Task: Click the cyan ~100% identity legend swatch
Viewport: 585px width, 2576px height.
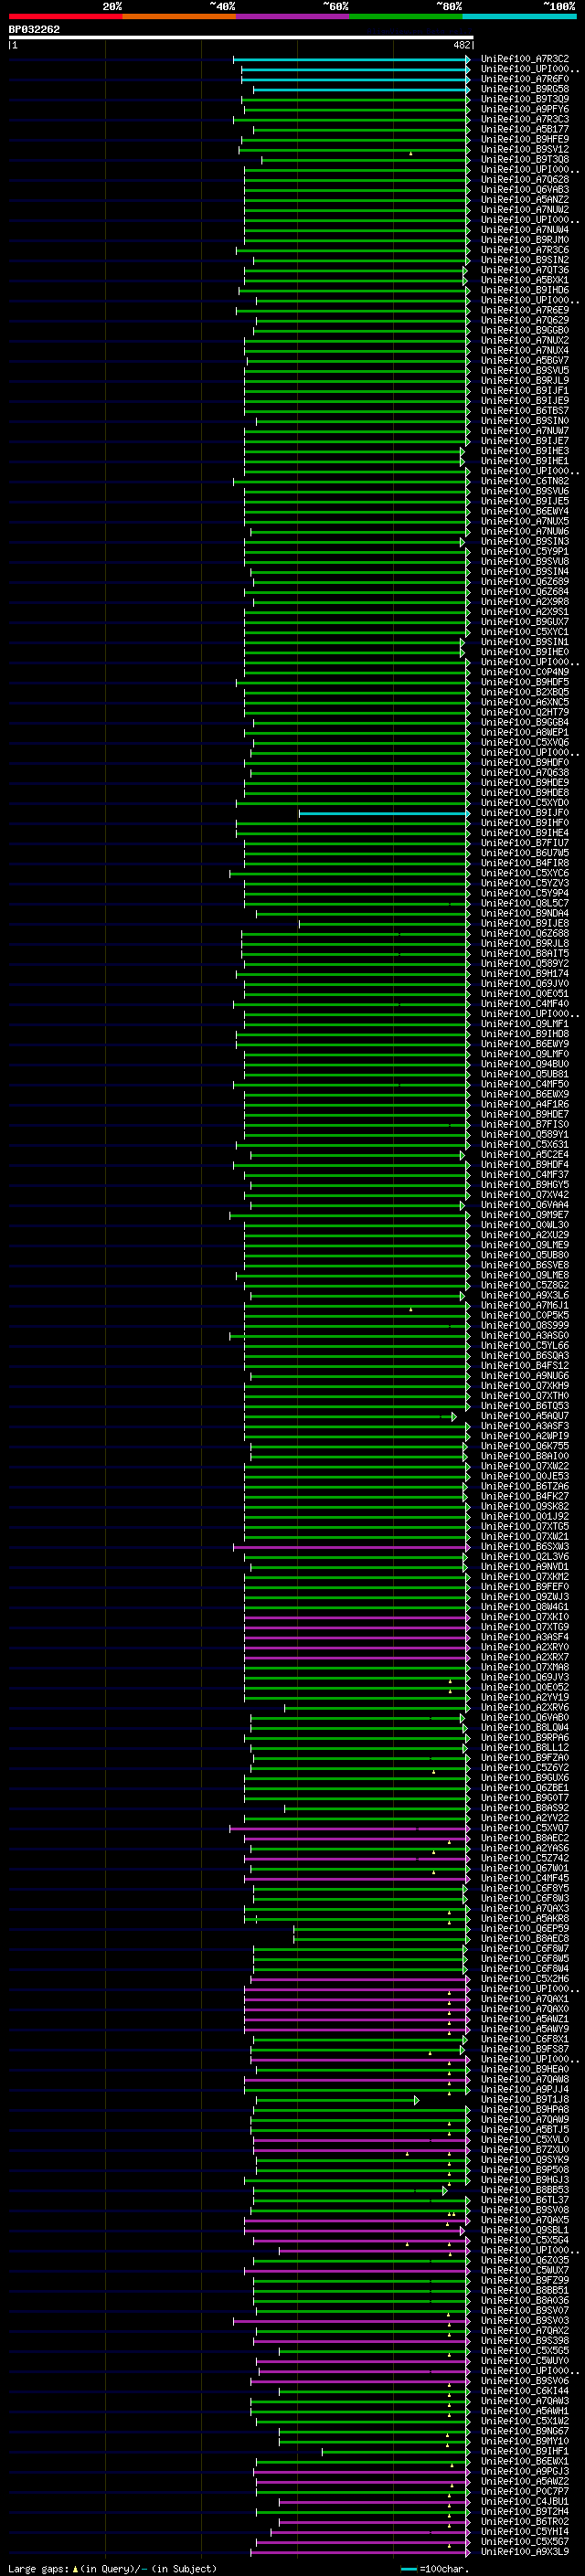Action: [x=519, y=16]
